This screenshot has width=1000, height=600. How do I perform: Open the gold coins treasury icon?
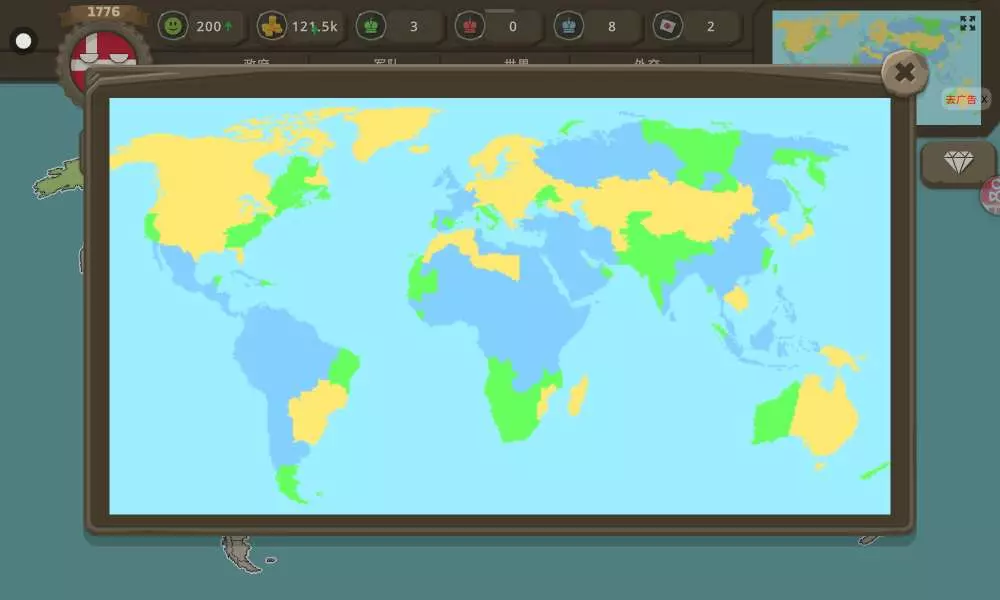272,26
